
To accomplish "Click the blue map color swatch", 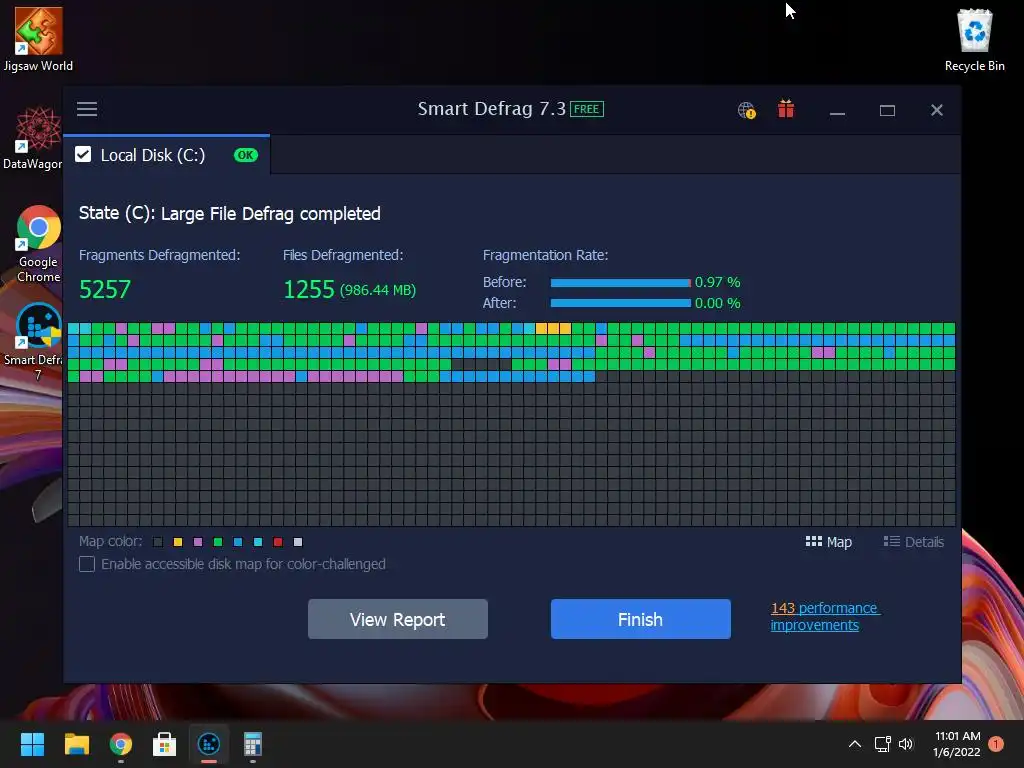I will point(238,542).
